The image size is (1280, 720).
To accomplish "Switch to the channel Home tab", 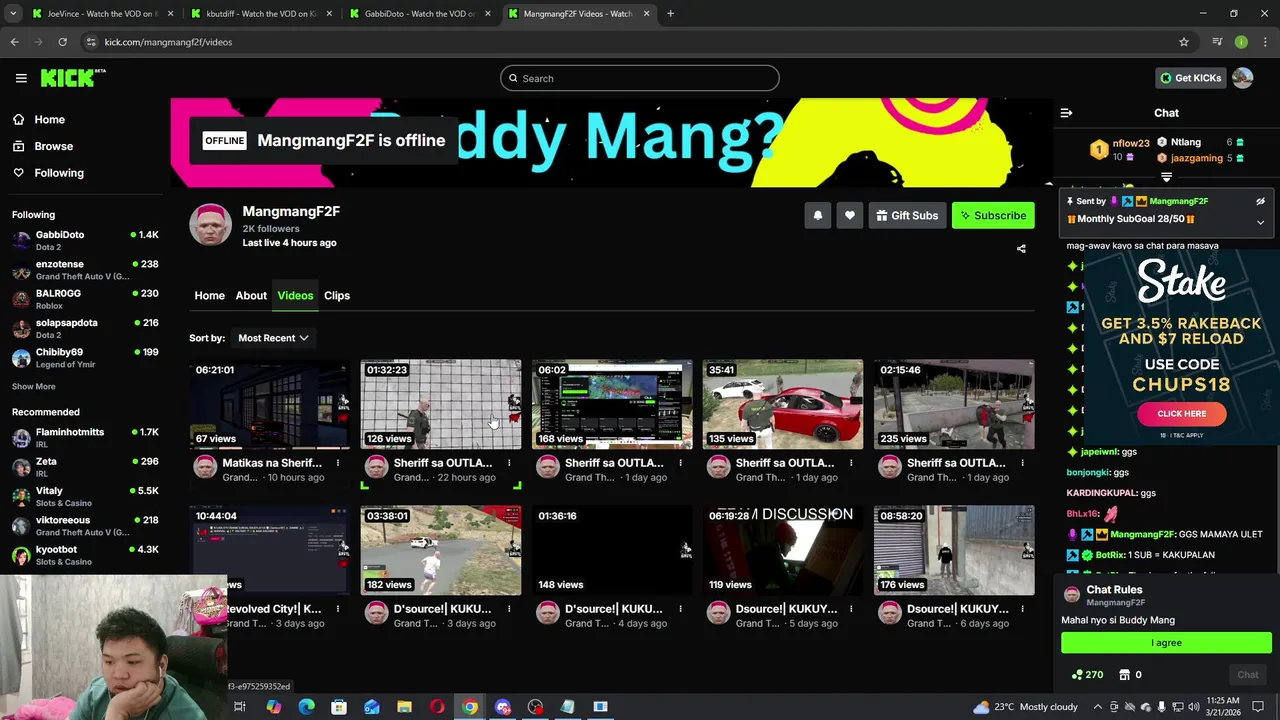I will [x=209, y=295].
